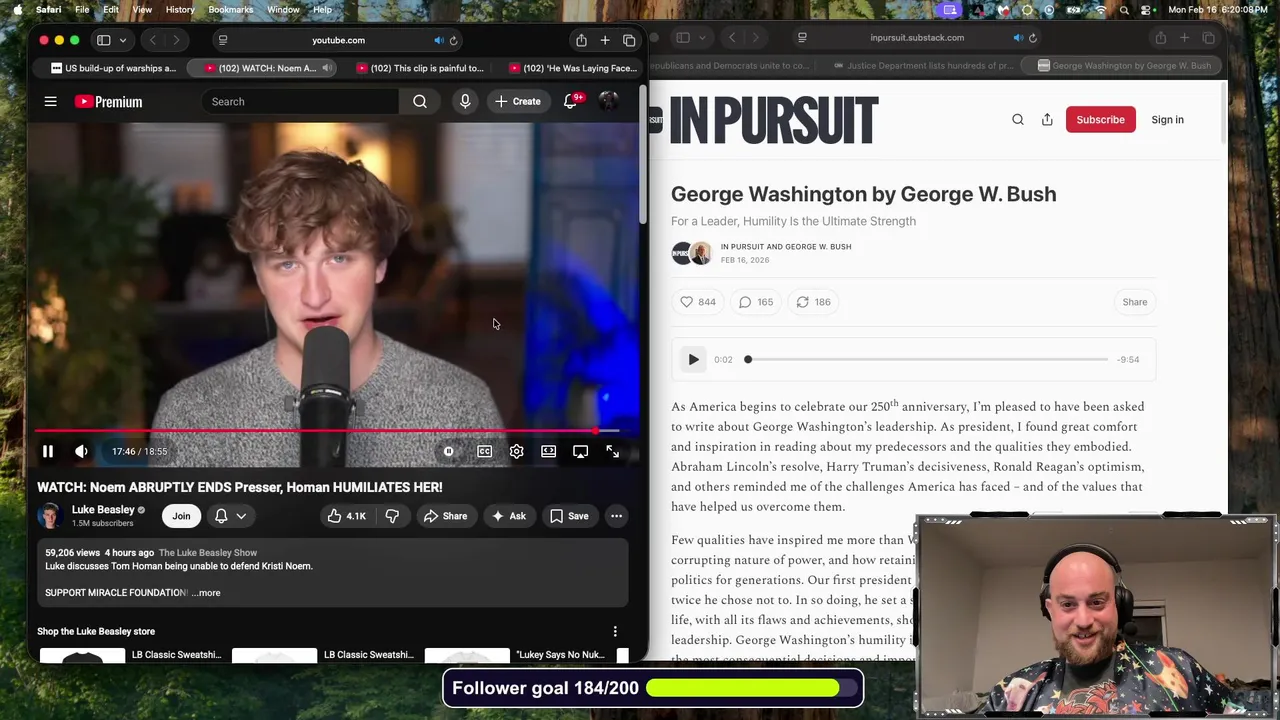Like the article with 844 hearts
This screenshot has width=1280, height=720.
[x=698, y=302]
